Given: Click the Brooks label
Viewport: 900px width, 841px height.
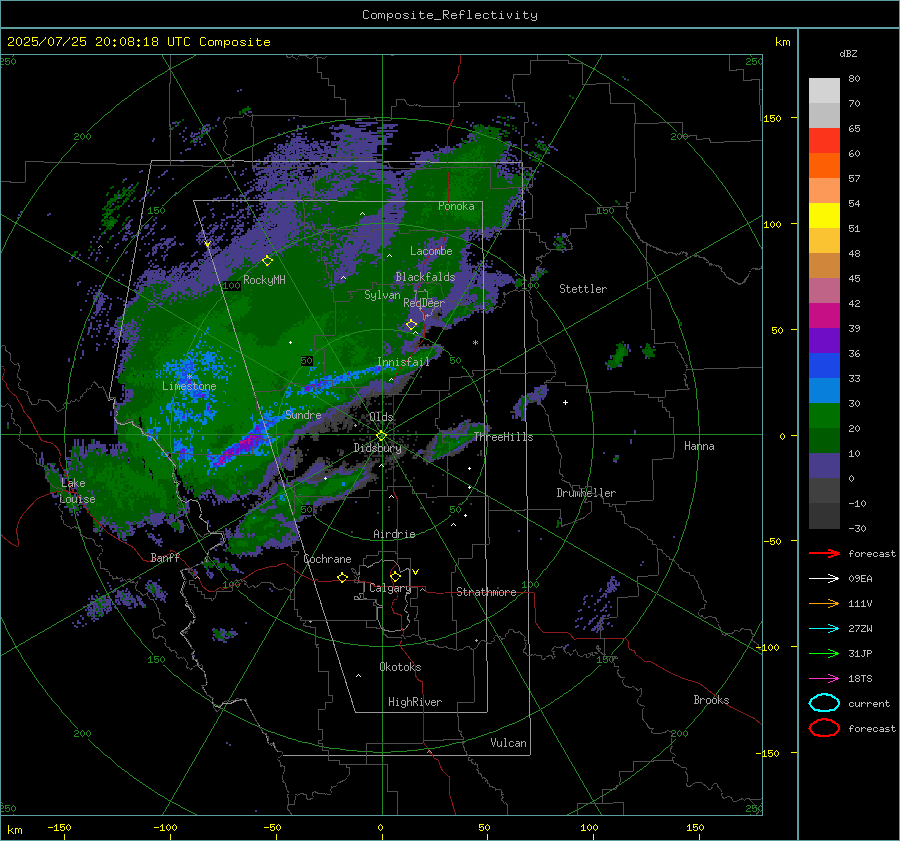Looking at the screenshot, I should click(711, 700).
